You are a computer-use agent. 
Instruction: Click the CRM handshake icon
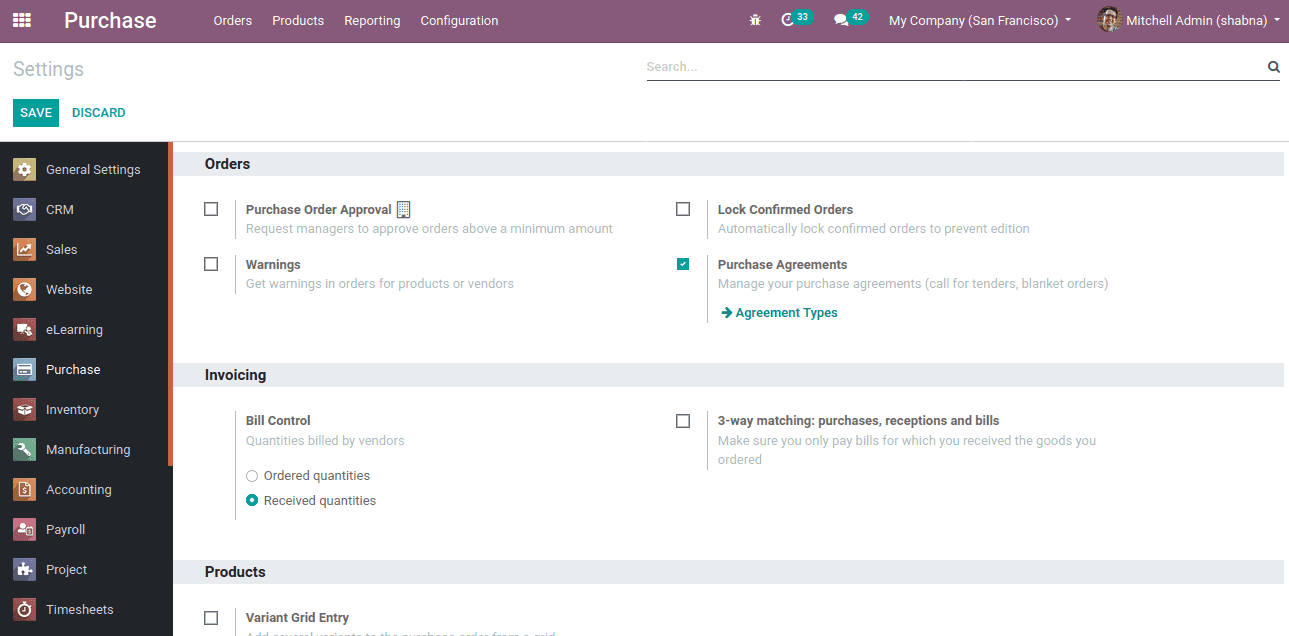coord(25,210)
